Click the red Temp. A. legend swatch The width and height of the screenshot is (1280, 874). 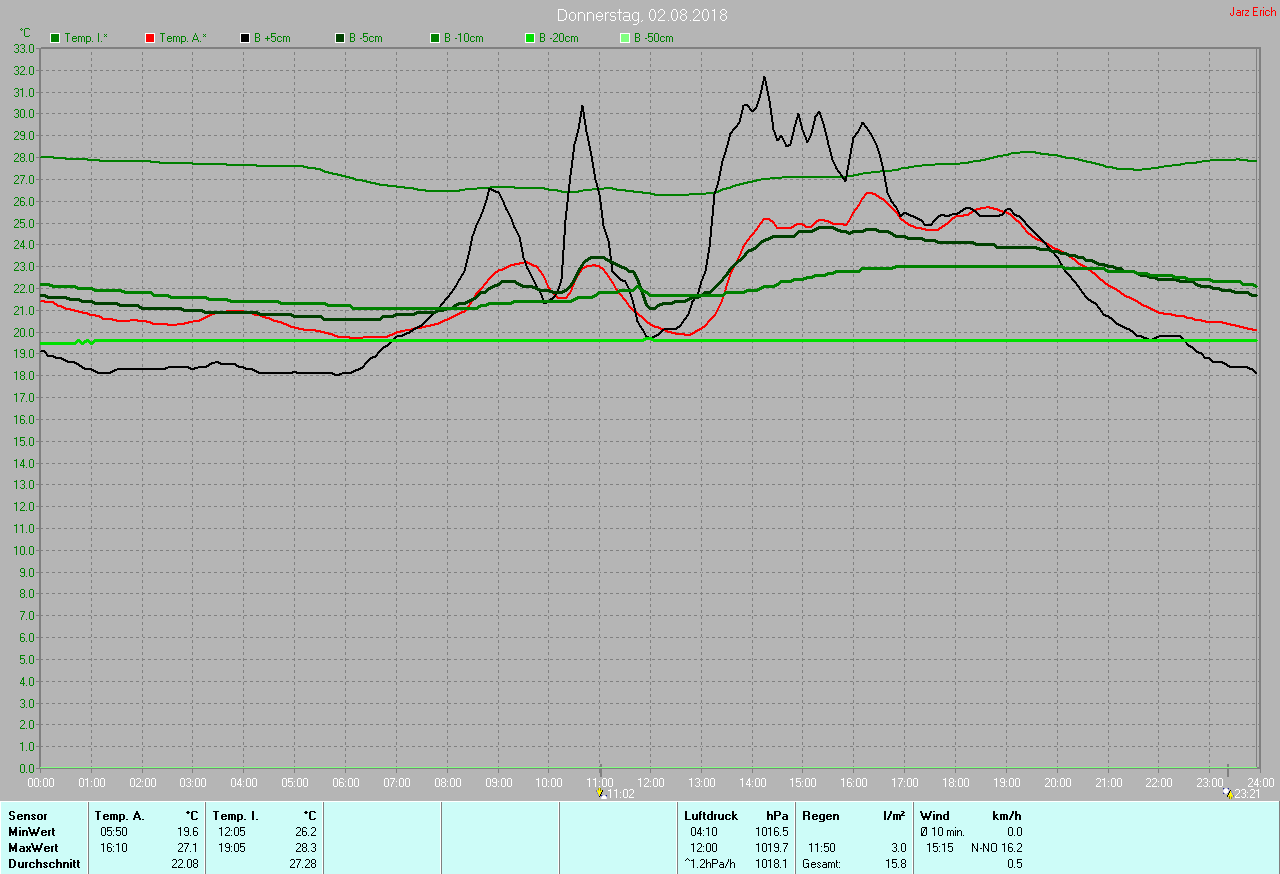pyautogui.click(x=150, y=38)
